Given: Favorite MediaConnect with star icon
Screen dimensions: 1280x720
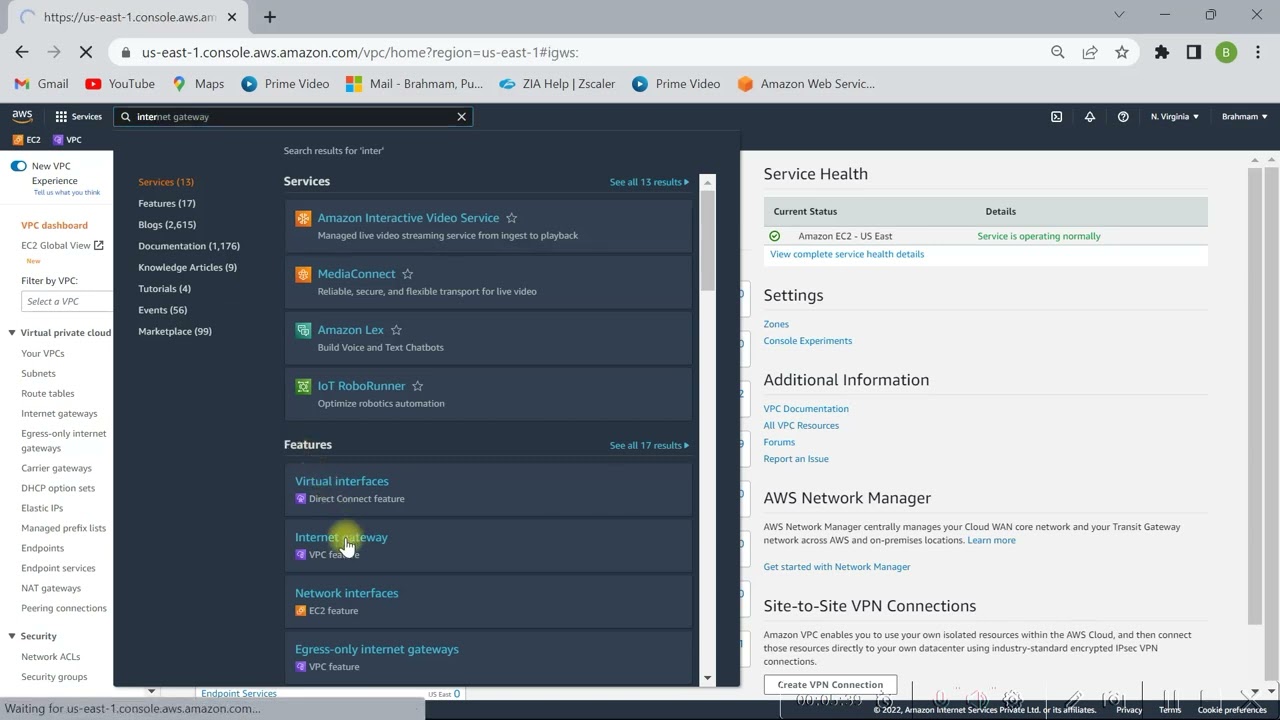Looking at the screenshot, I should (407, 274).
